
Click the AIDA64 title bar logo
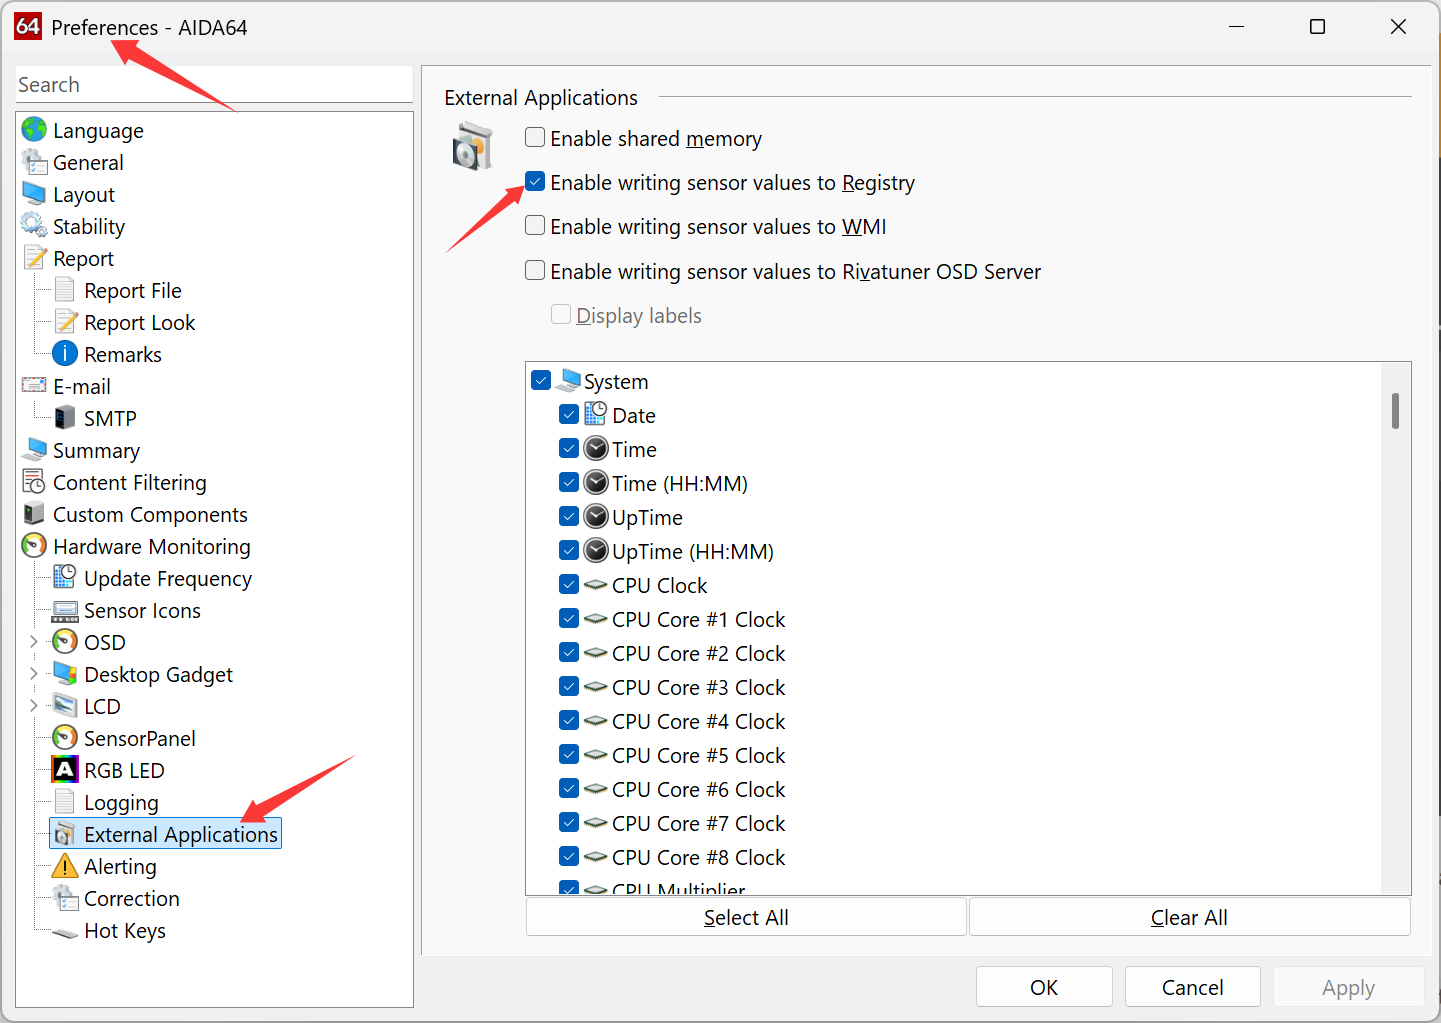pos(28,26)
